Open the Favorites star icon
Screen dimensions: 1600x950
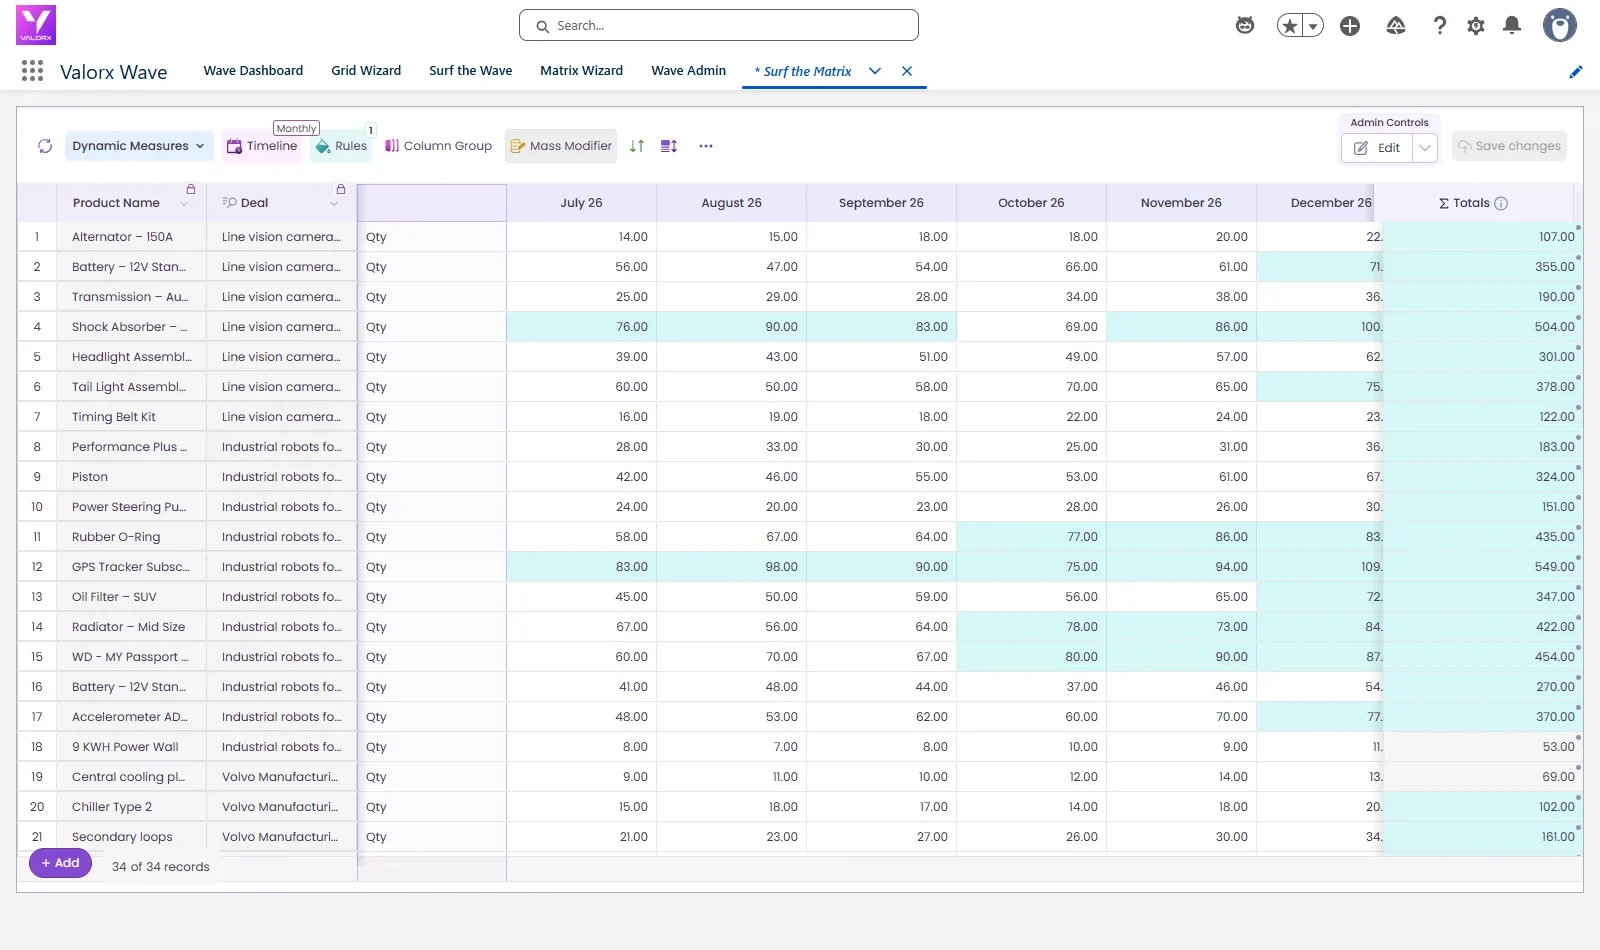pyautogui.click(x=1290, y=26)
